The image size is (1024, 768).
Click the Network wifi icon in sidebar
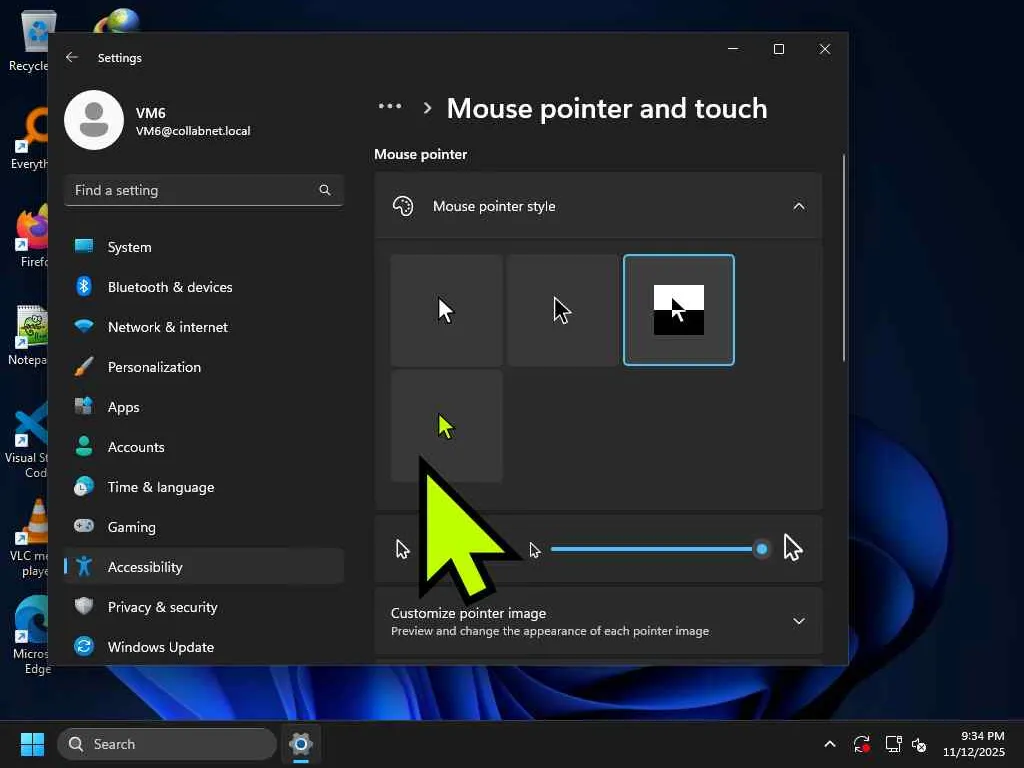click(84, 326)
